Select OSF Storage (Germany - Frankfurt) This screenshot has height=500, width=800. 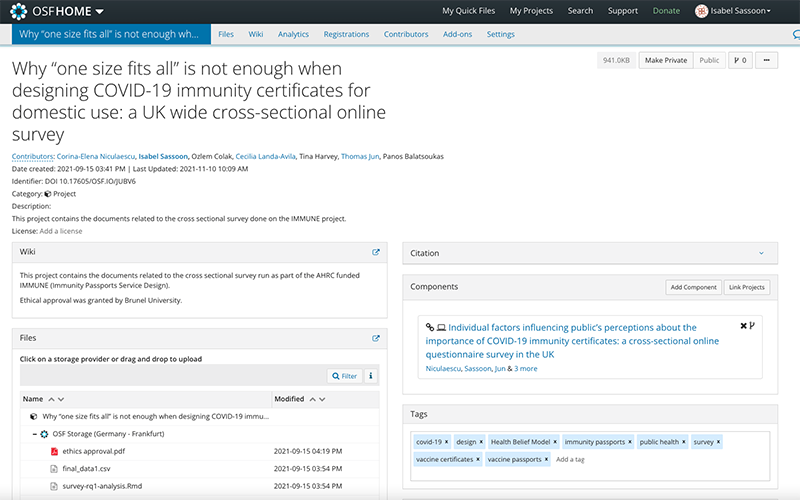tap(108, 434)
